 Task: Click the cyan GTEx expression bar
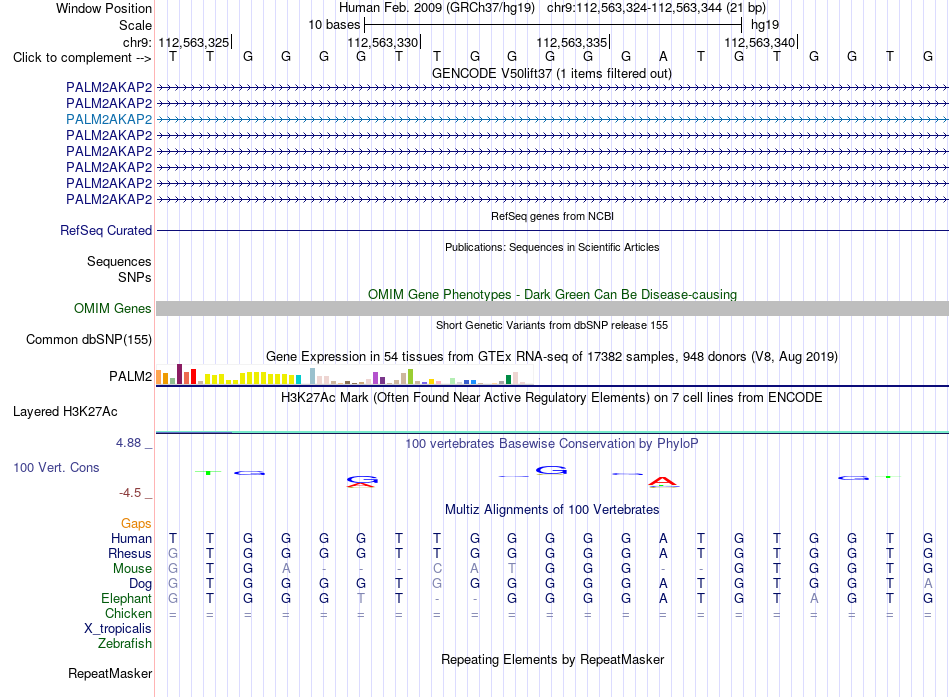tap(298, 380)
